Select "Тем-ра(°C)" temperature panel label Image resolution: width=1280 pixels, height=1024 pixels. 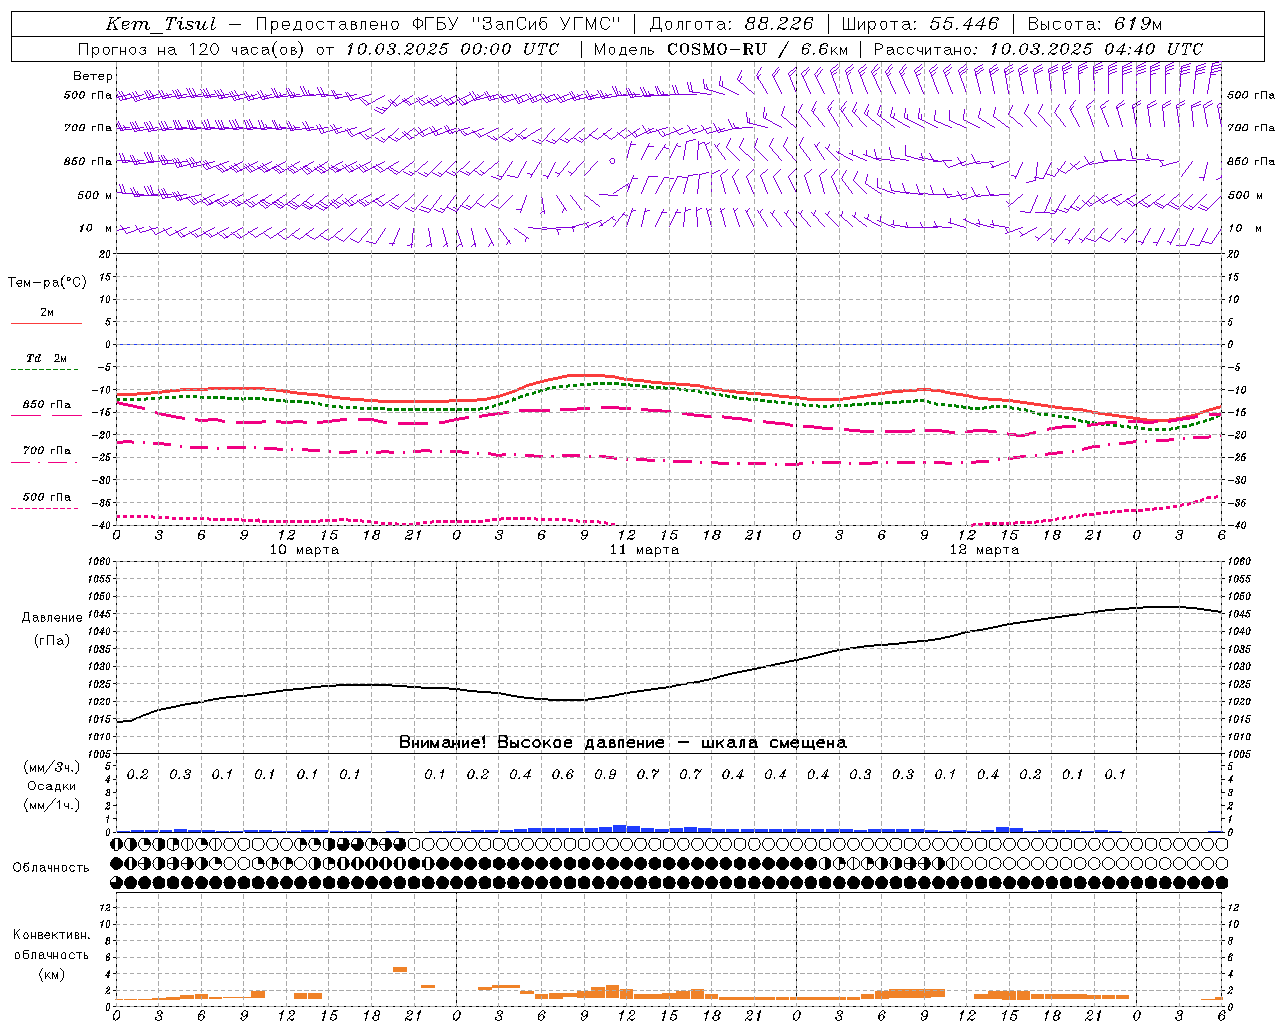(x=47, y=283)
